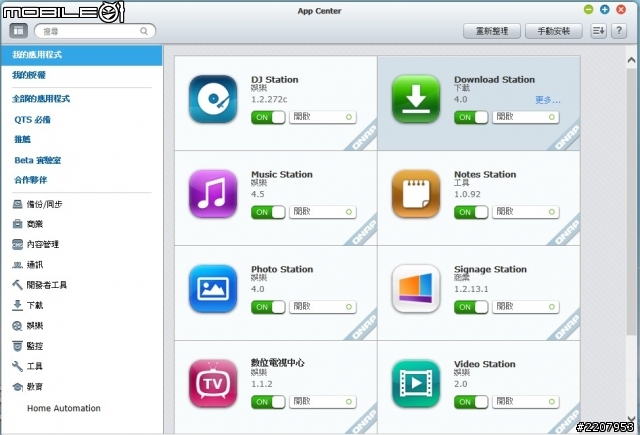Turn off DJ Station ON switch
This screenshot has height=435, width=640.
pos(268,118)
